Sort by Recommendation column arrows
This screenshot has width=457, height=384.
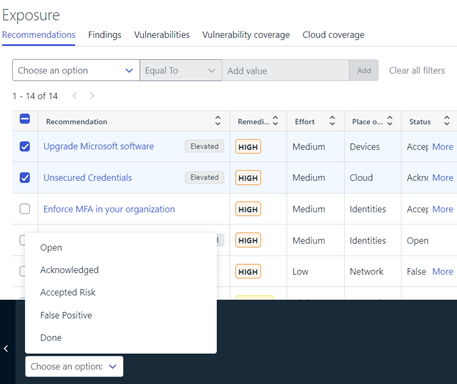click(218, 121)
